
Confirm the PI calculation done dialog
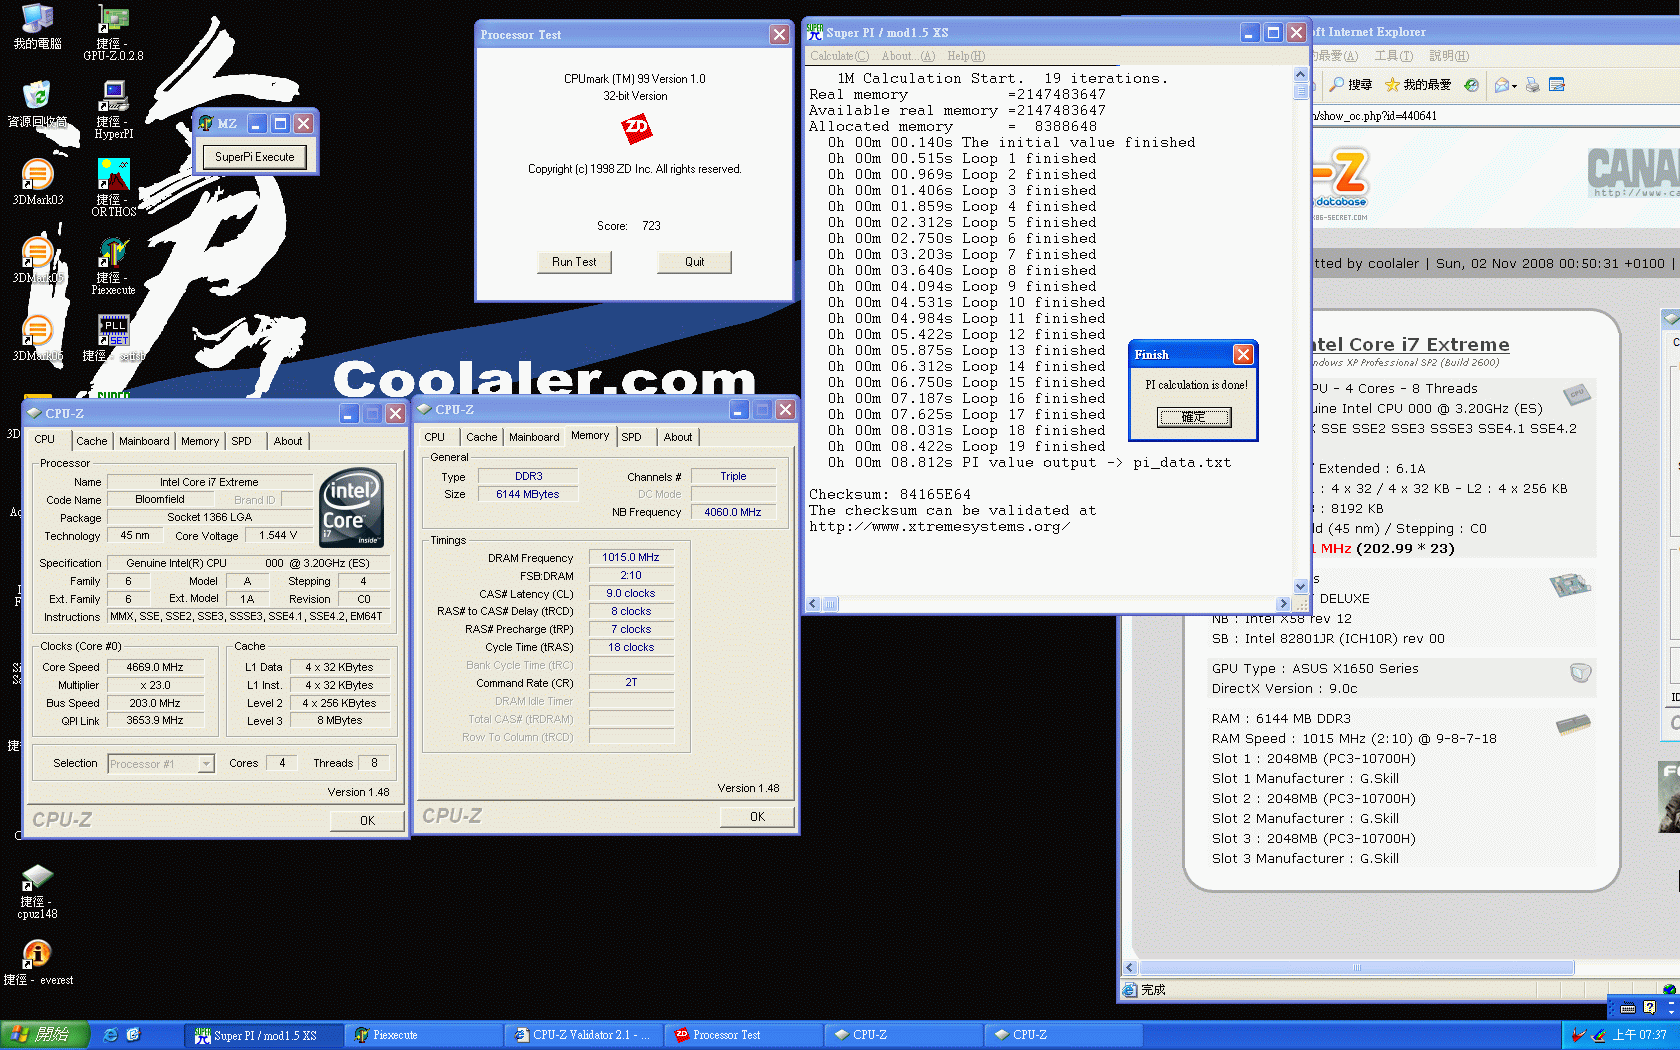pyautogui.click(x=1194, y=417)
